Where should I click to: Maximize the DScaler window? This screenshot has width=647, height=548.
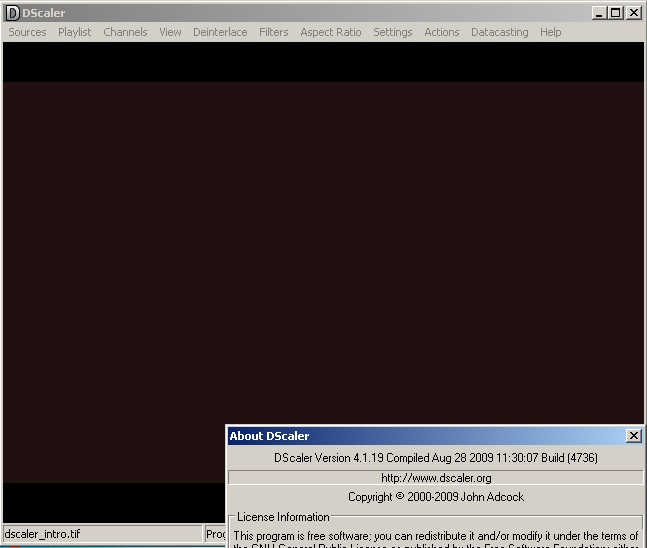pos(615,13)
